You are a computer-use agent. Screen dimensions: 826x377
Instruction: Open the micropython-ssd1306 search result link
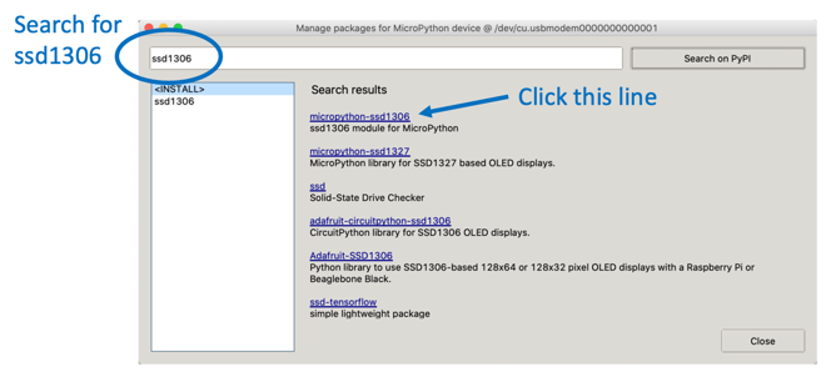coord(360,117)
